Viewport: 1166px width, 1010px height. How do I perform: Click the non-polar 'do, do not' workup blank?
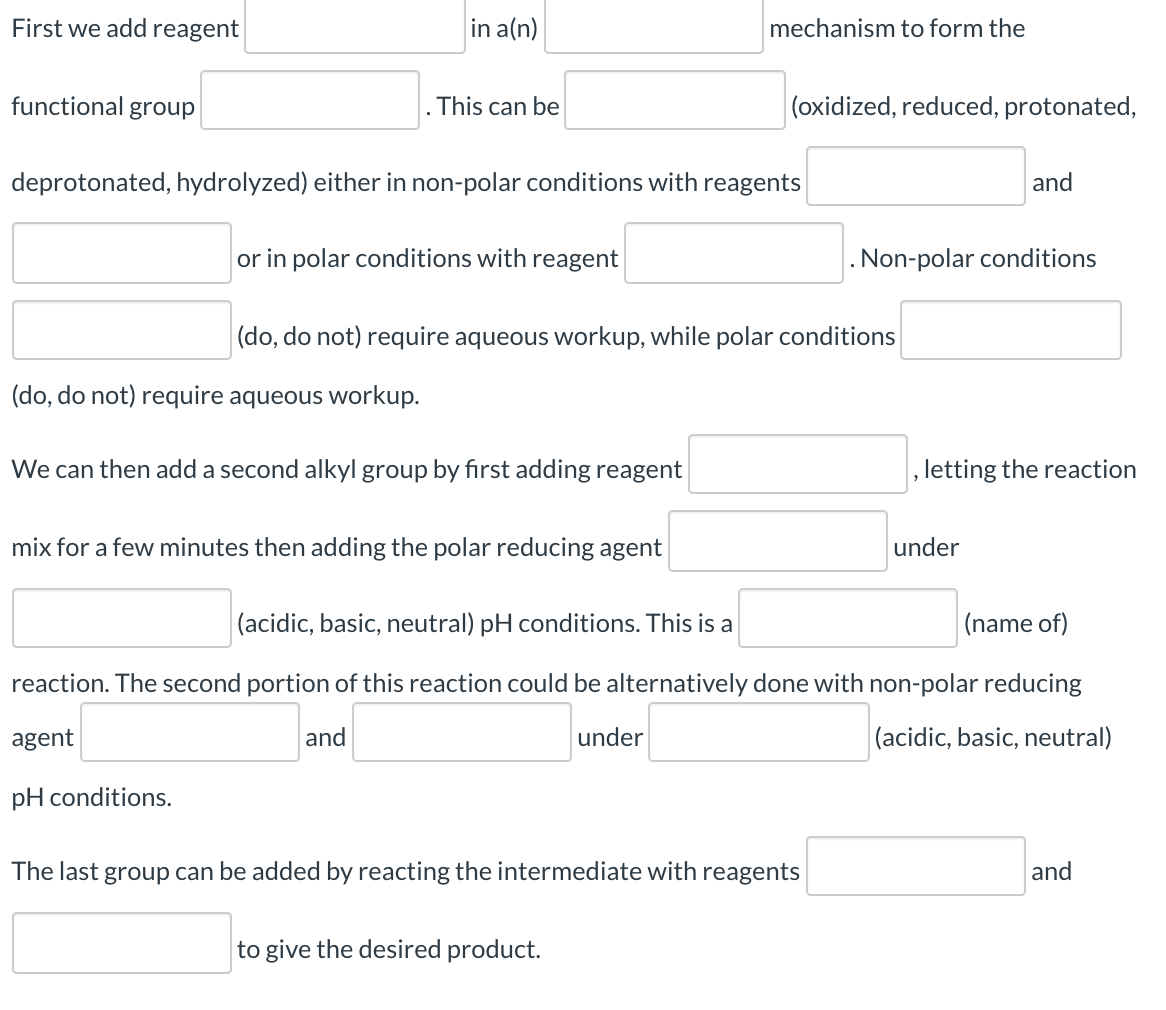coord(121,330)
